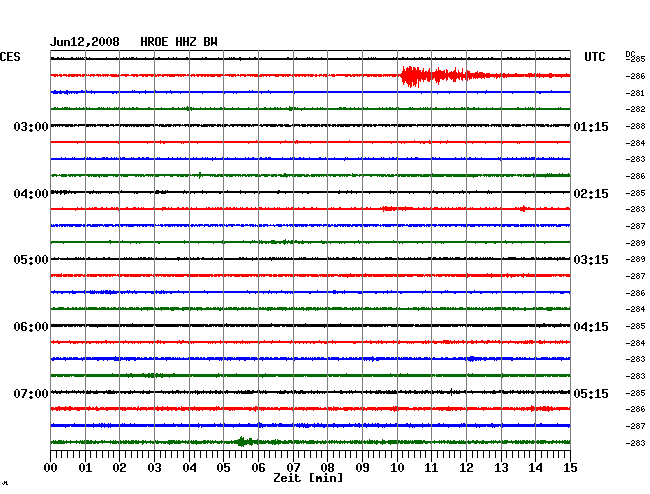The height and width of the screenshot is (494, 650).
Task: Select minute 11 on the time axis
Action: coord(431,467)
